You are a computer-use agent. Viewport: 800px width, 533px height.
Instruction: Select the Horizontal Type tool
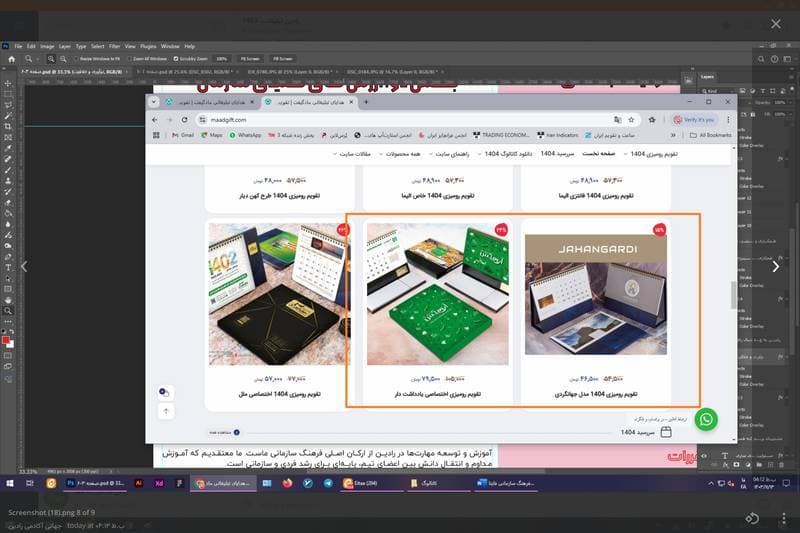(x=8, y=267)
